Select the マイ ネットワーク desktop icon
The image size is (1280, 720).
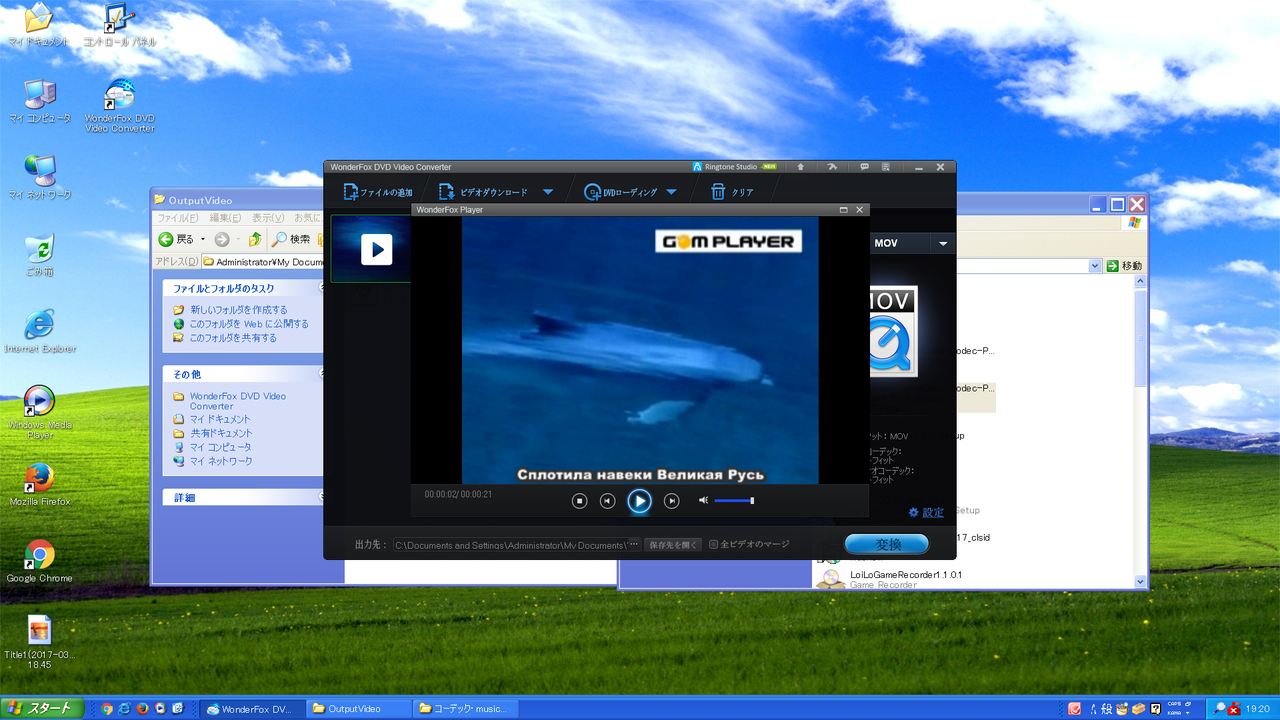(x=39, y=178)
